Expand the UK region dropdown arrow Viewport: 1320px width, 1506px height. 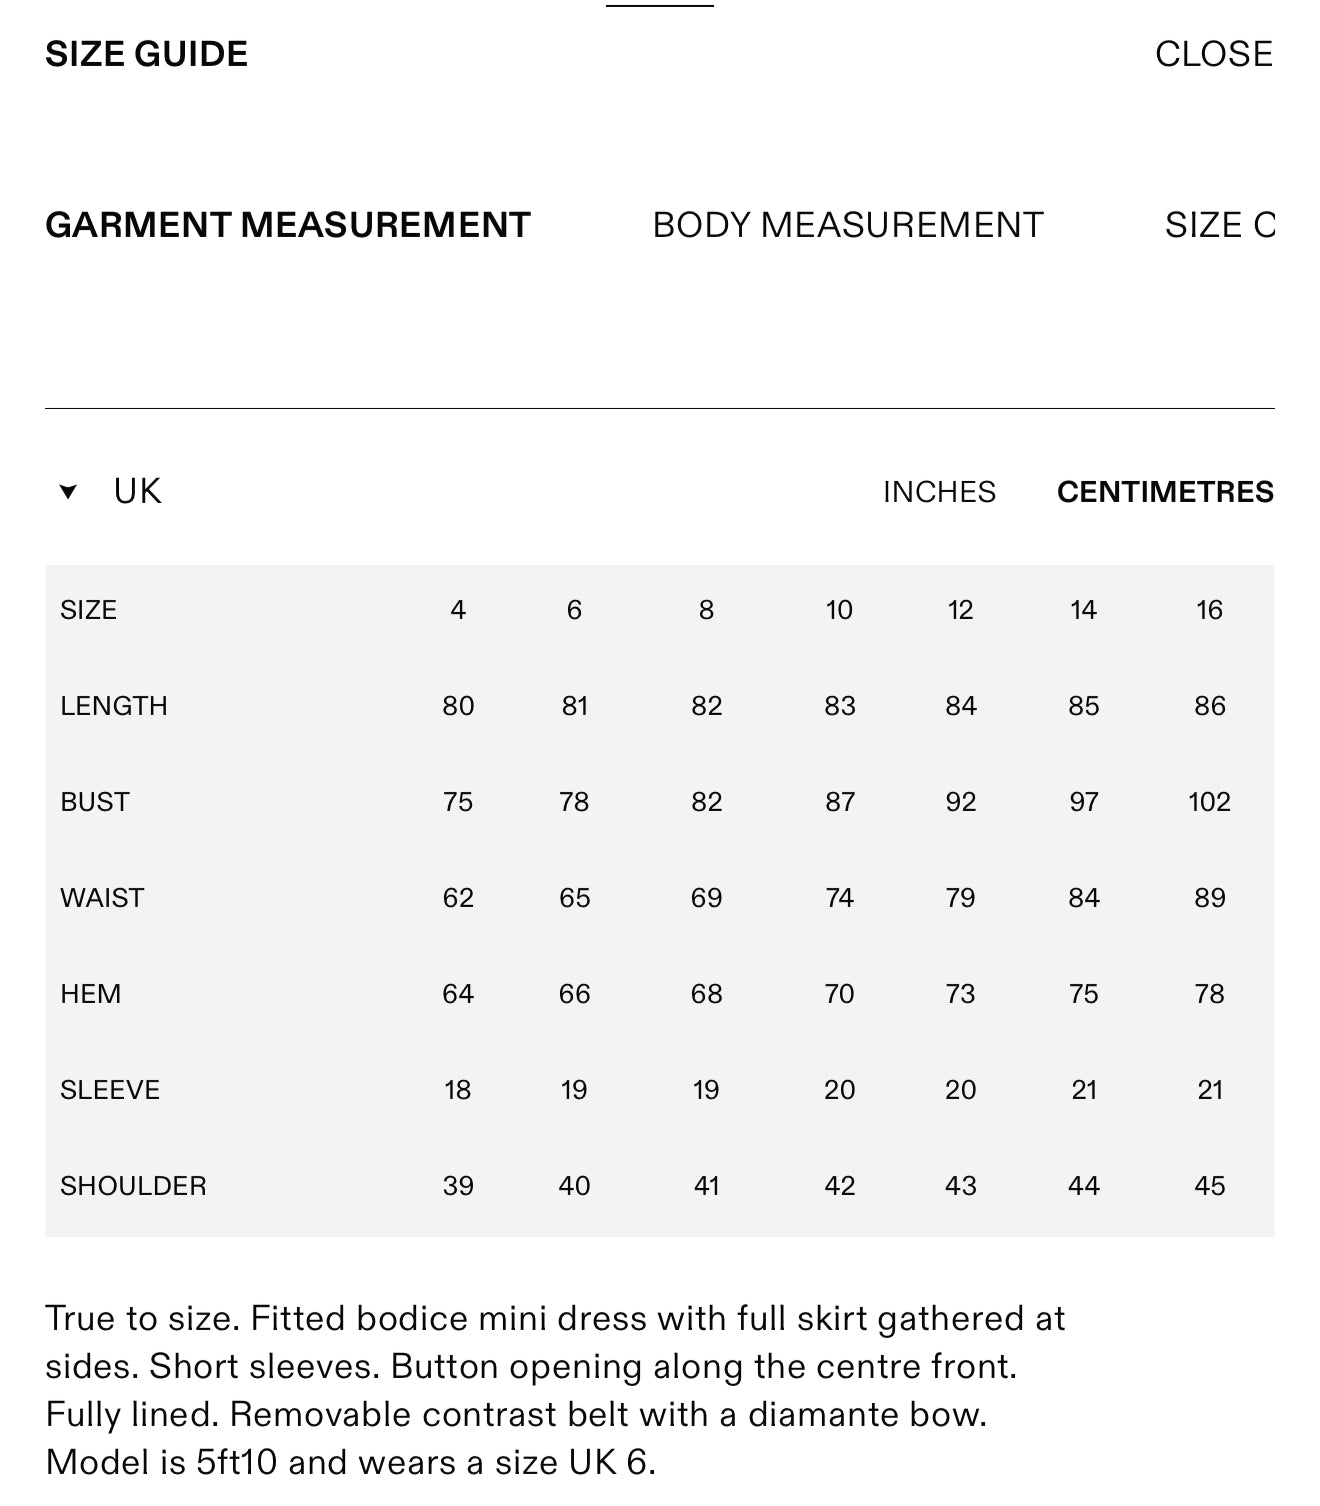coord(68,491)
